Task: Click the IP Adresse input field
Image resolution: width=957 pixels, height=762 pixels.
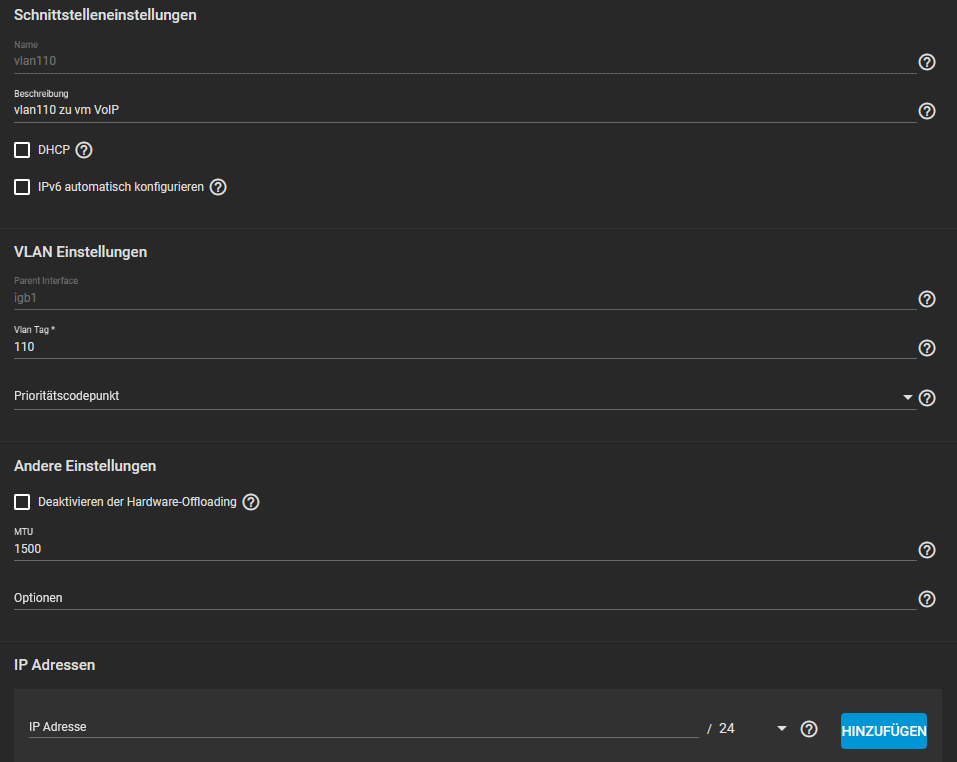Action: (x=363, y=727)
